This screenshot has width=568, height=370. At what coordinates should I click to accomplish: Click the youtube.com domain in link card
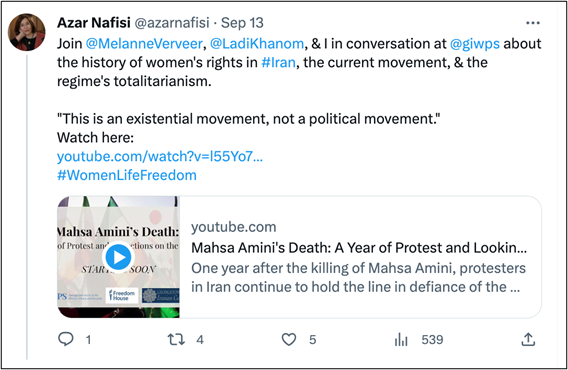click(x=234, y=227)
